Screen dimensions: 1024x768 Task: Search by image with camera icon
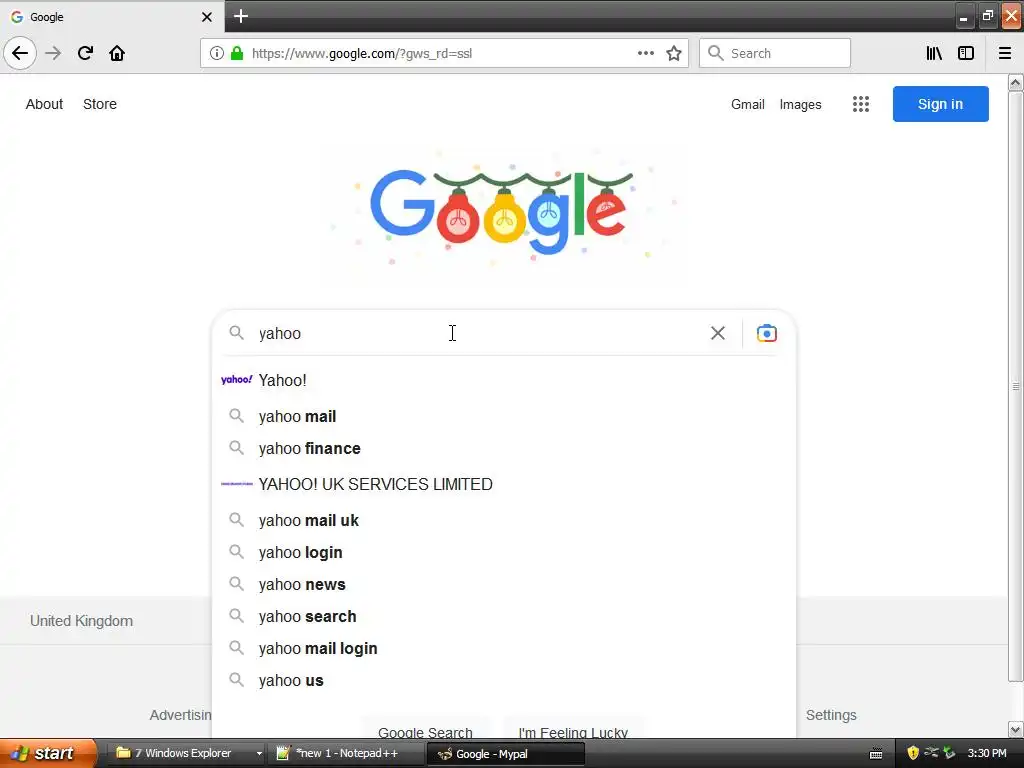click(x=767, y=333)
